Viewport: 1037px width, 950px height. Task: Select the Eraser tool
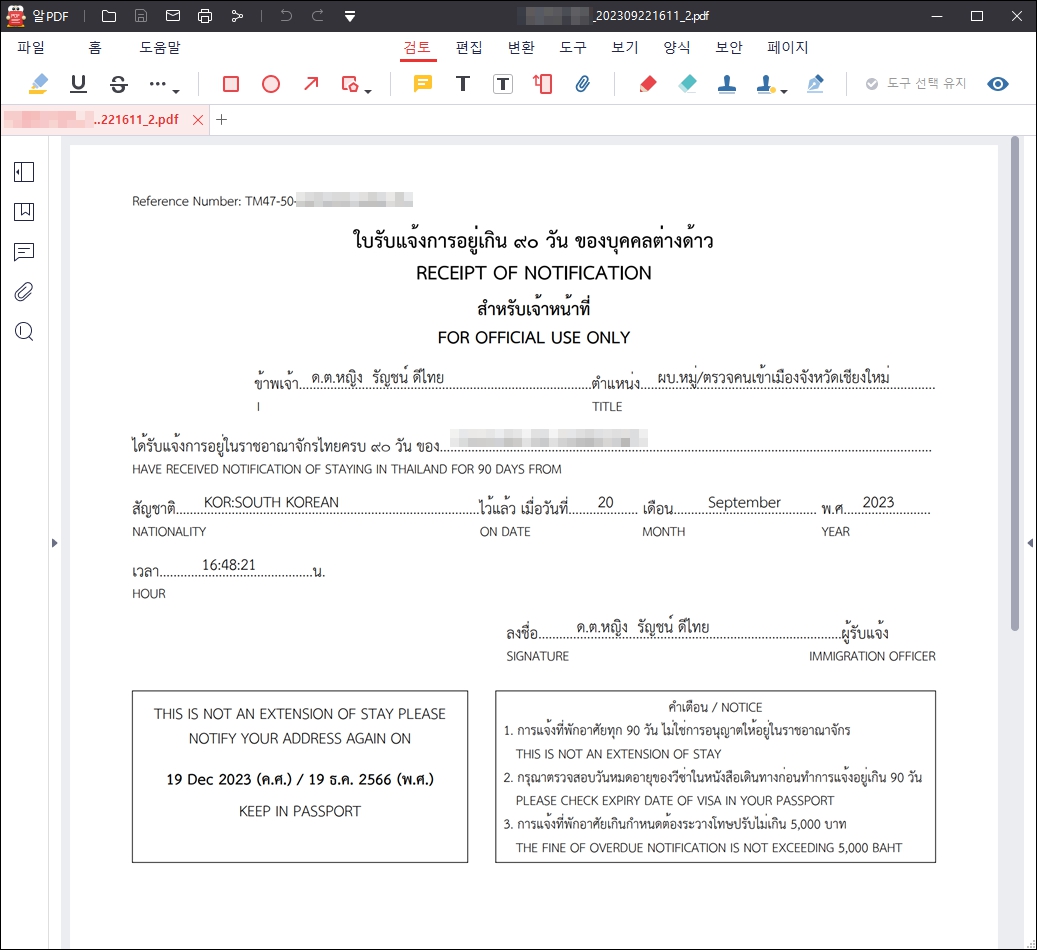point(687,84)
